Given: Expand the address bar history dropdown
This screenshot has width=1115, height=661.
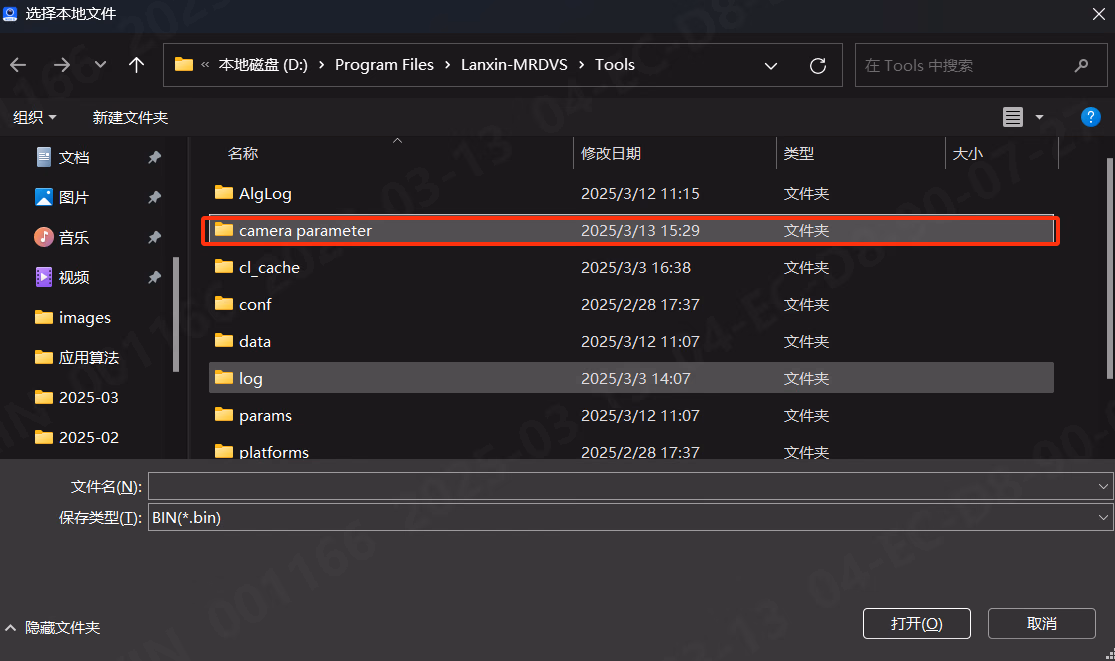Looking at the screenshot, I should pyautogui.click(x=771, y=66).
